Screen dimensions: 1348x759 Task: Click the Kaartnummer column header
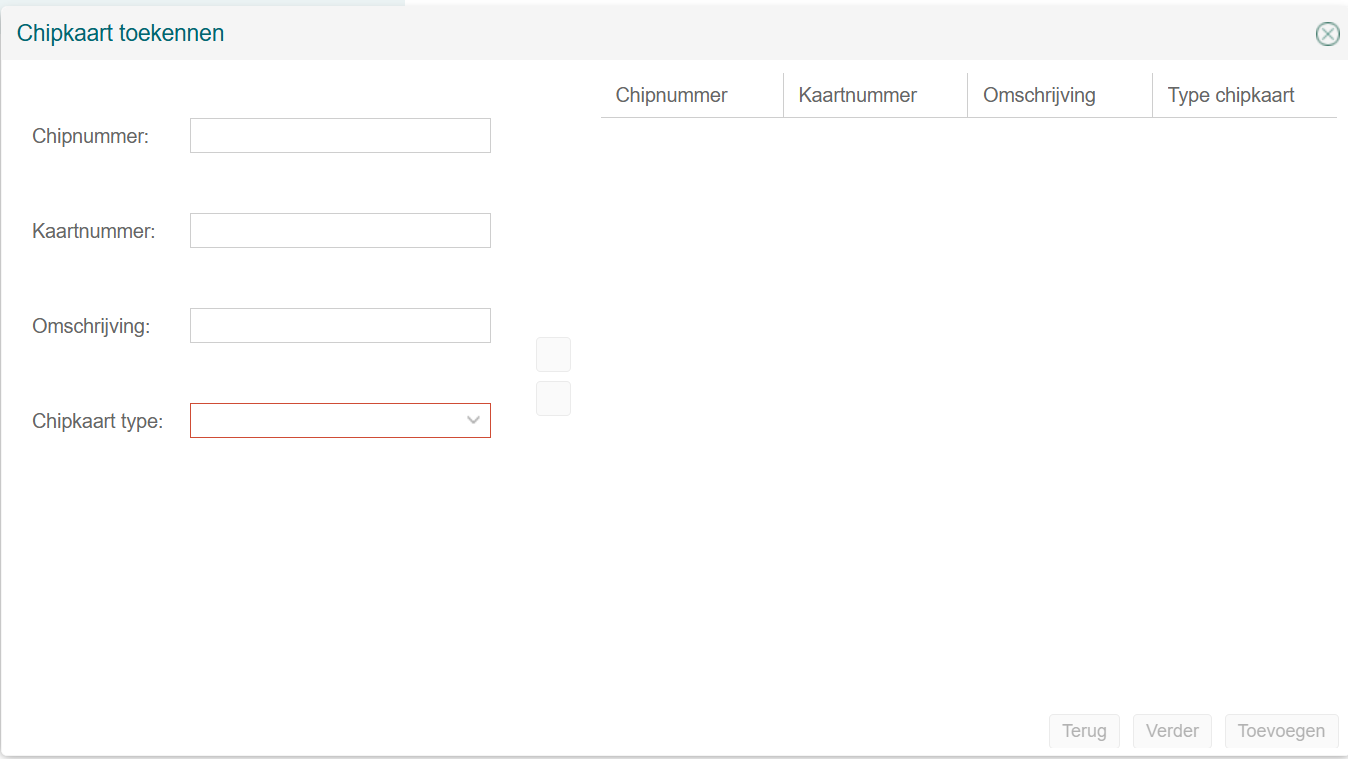tap(857, 96)
